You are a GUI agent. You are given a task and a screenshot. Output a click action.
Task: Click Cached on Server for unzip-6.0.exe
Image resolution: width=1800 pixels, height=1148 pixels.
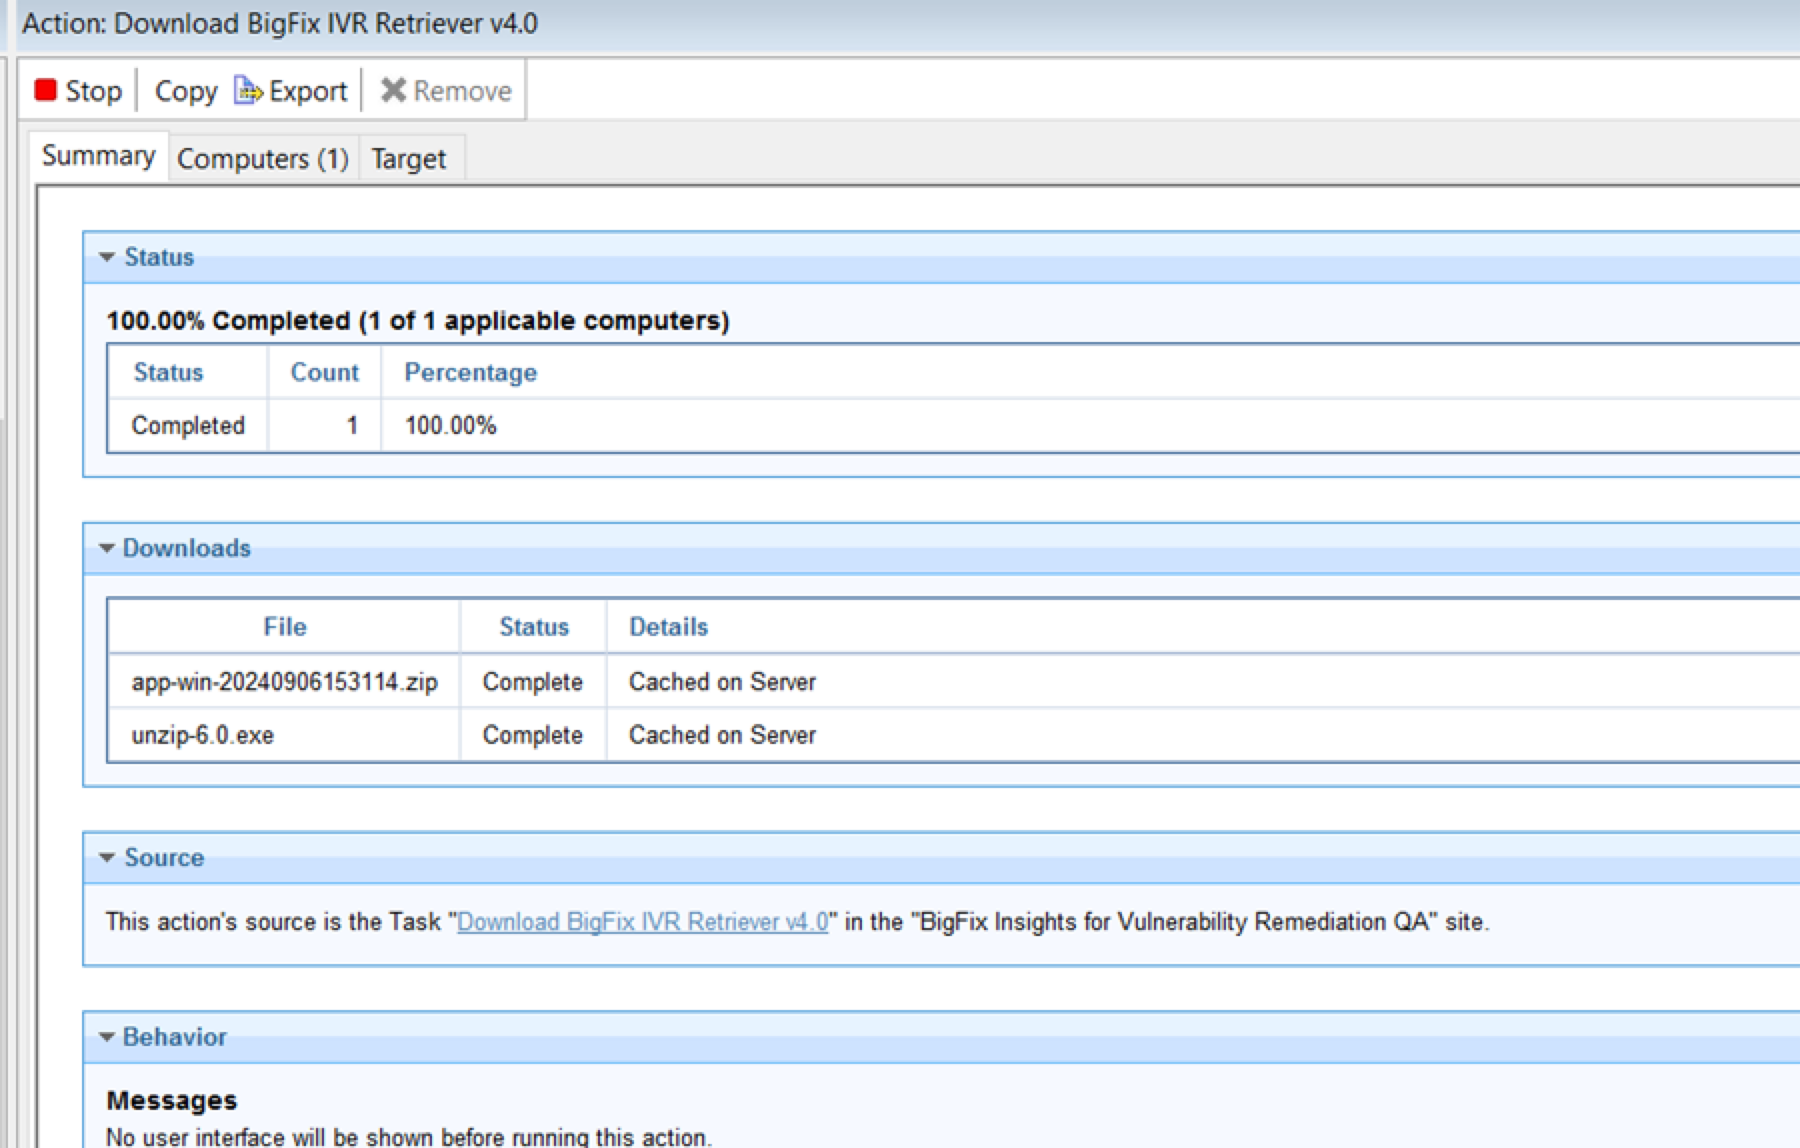coord(723,735)
